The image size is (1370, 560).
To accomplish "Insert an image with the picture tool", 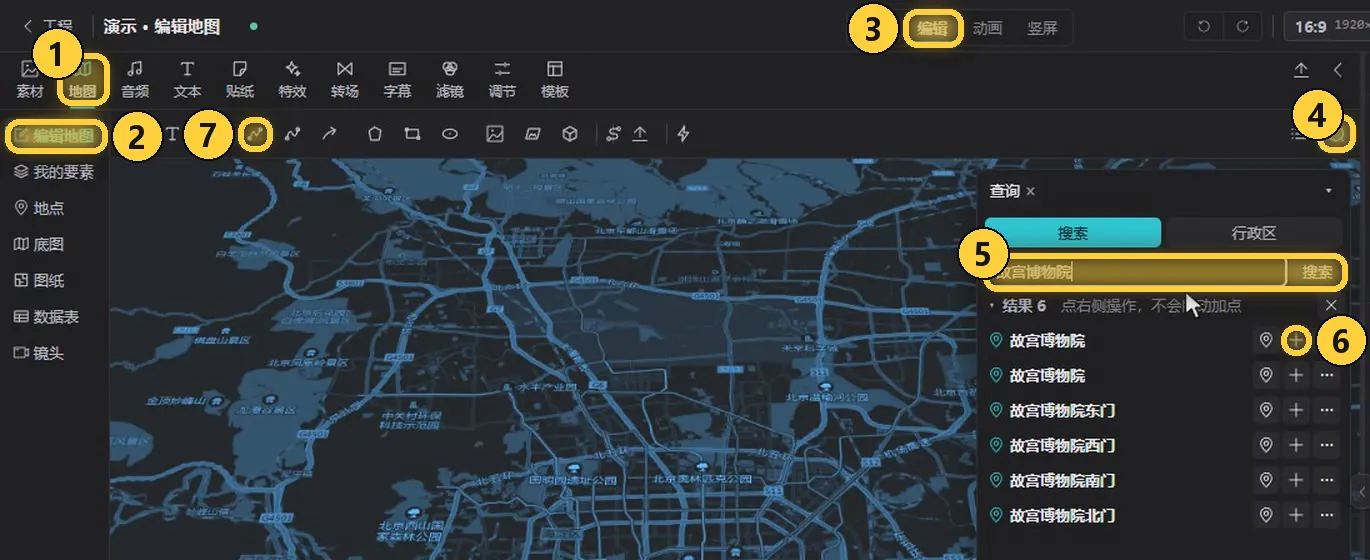I will (494, 134).
